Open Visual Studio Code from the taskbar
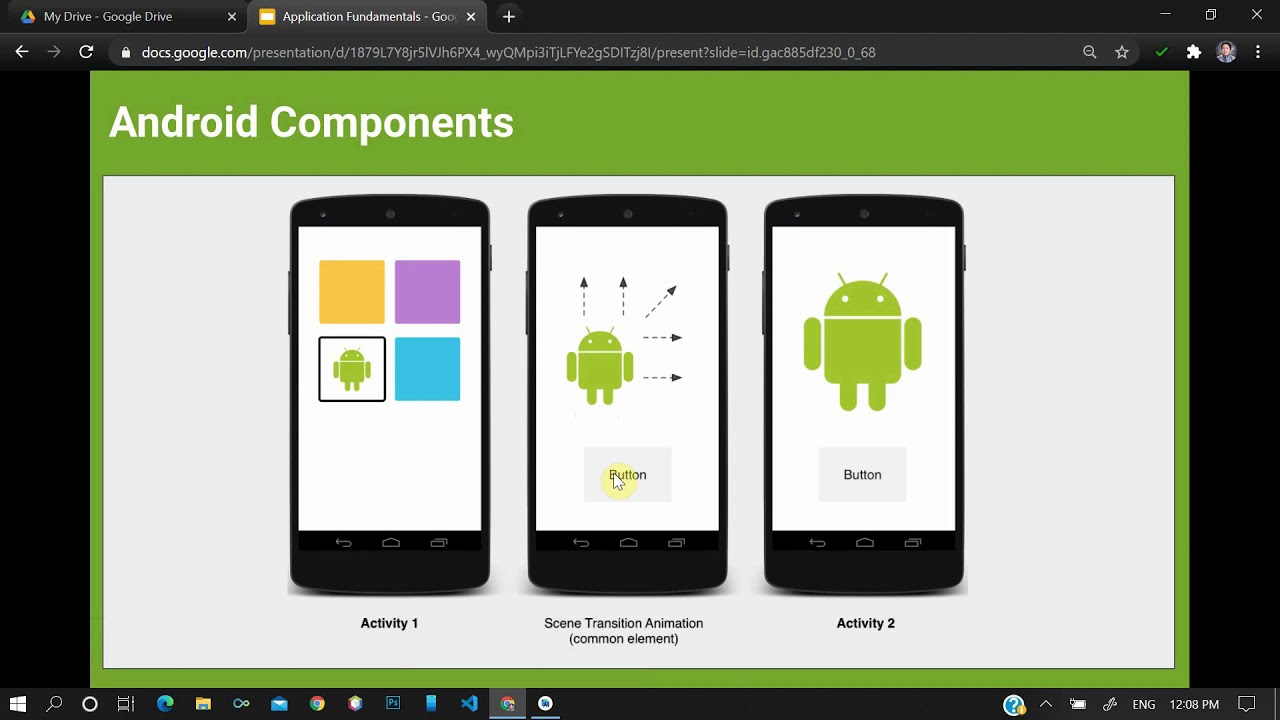 pos(469,704)
